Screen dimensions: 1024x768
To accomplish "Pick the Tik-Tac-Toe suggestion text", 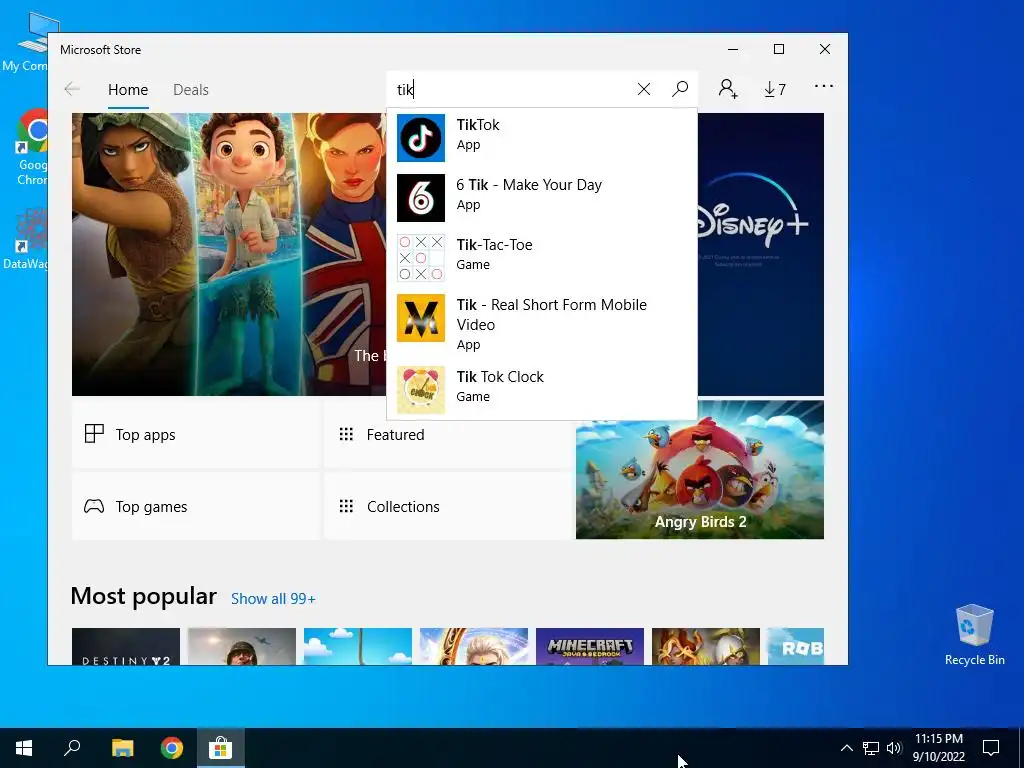I will 494,245.
